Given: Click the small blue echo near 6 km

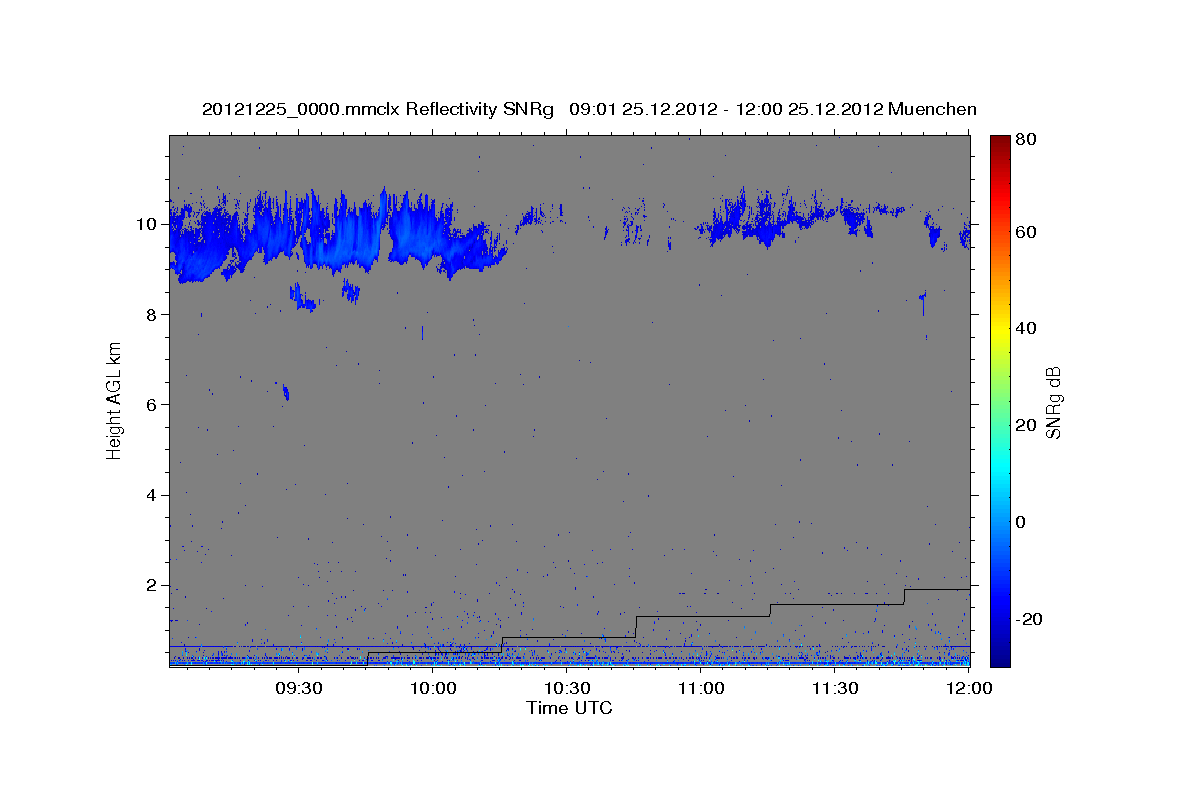Looking at the screenshot, I should (x=286, y=392).
